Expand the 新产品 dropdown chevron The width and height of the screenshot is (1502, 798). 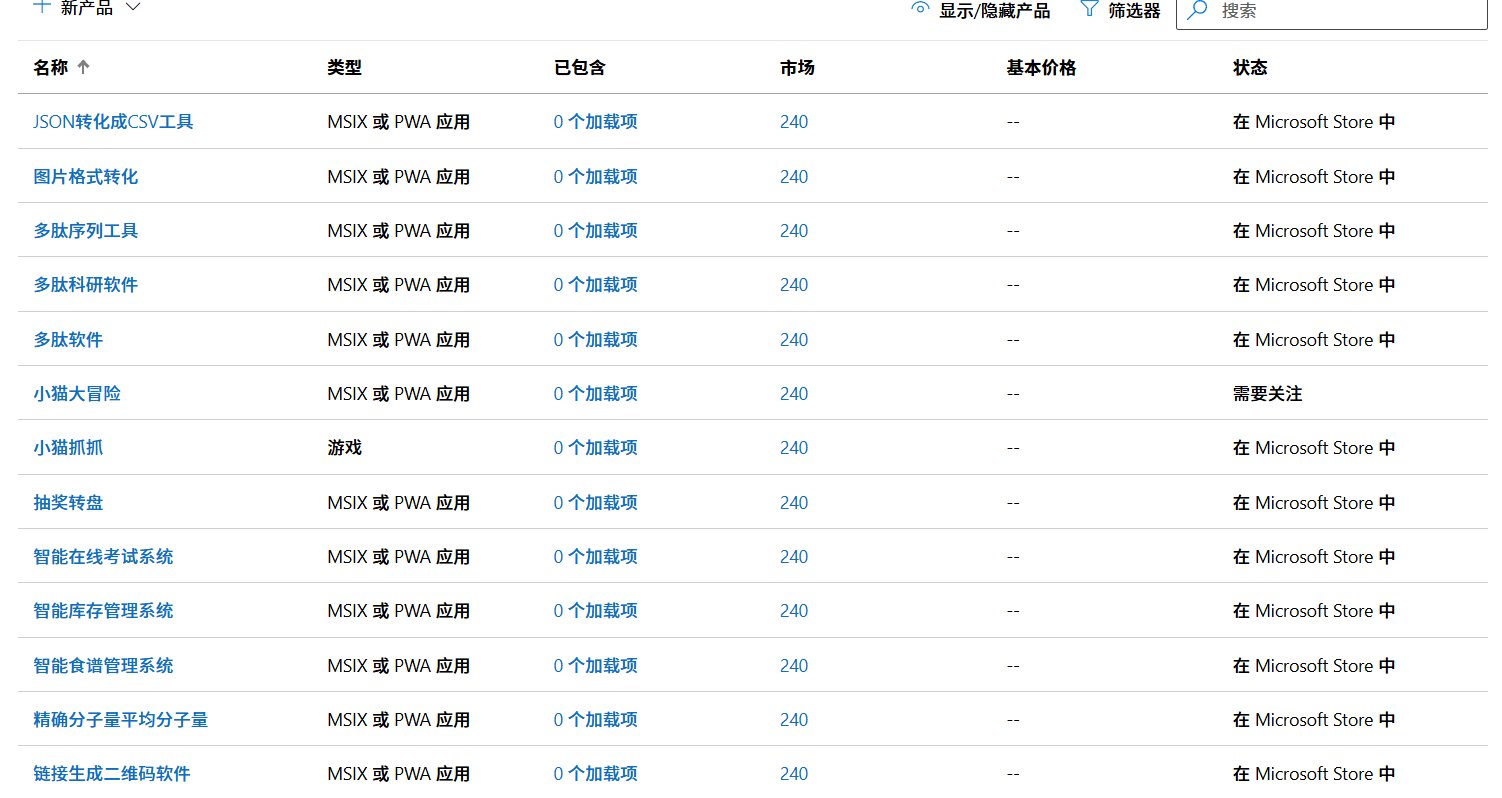pyautogui.click(x=133, y=7)
